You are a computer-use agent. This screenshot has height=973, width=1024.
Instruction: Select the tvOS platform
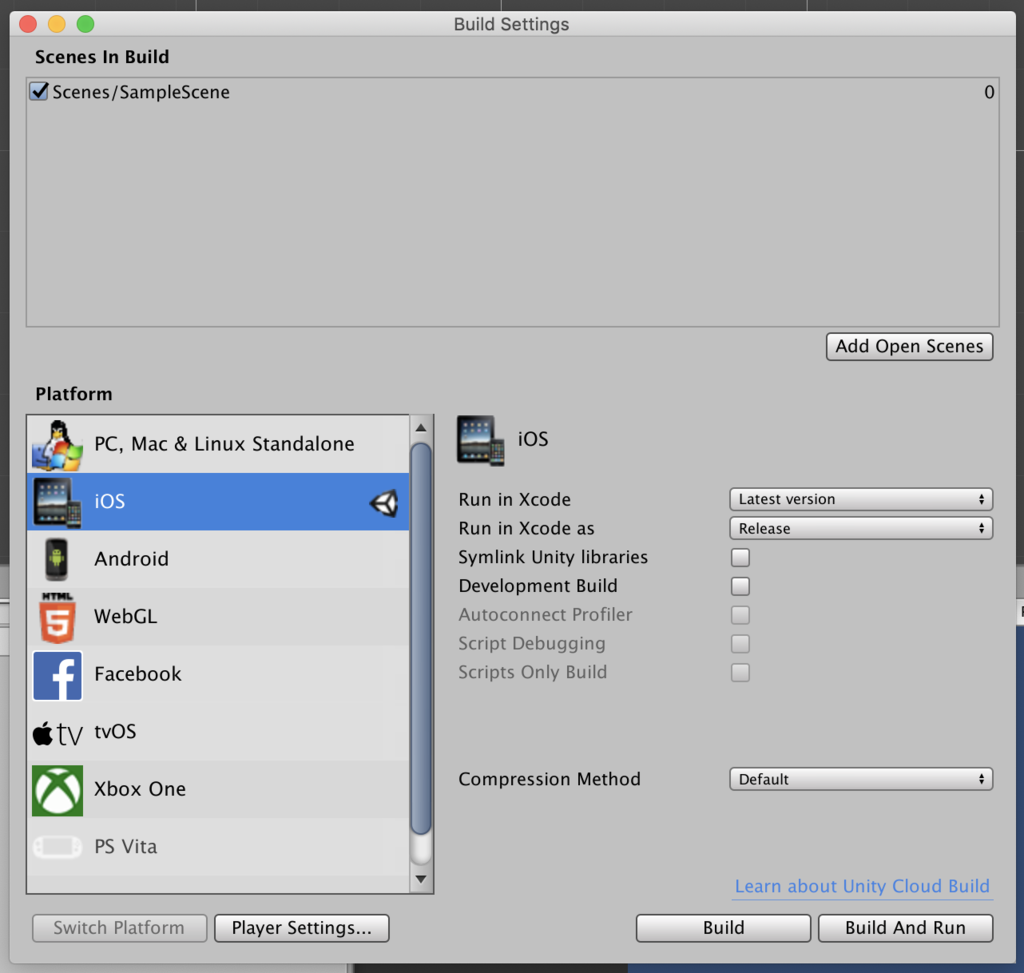(x=218, y=731)
